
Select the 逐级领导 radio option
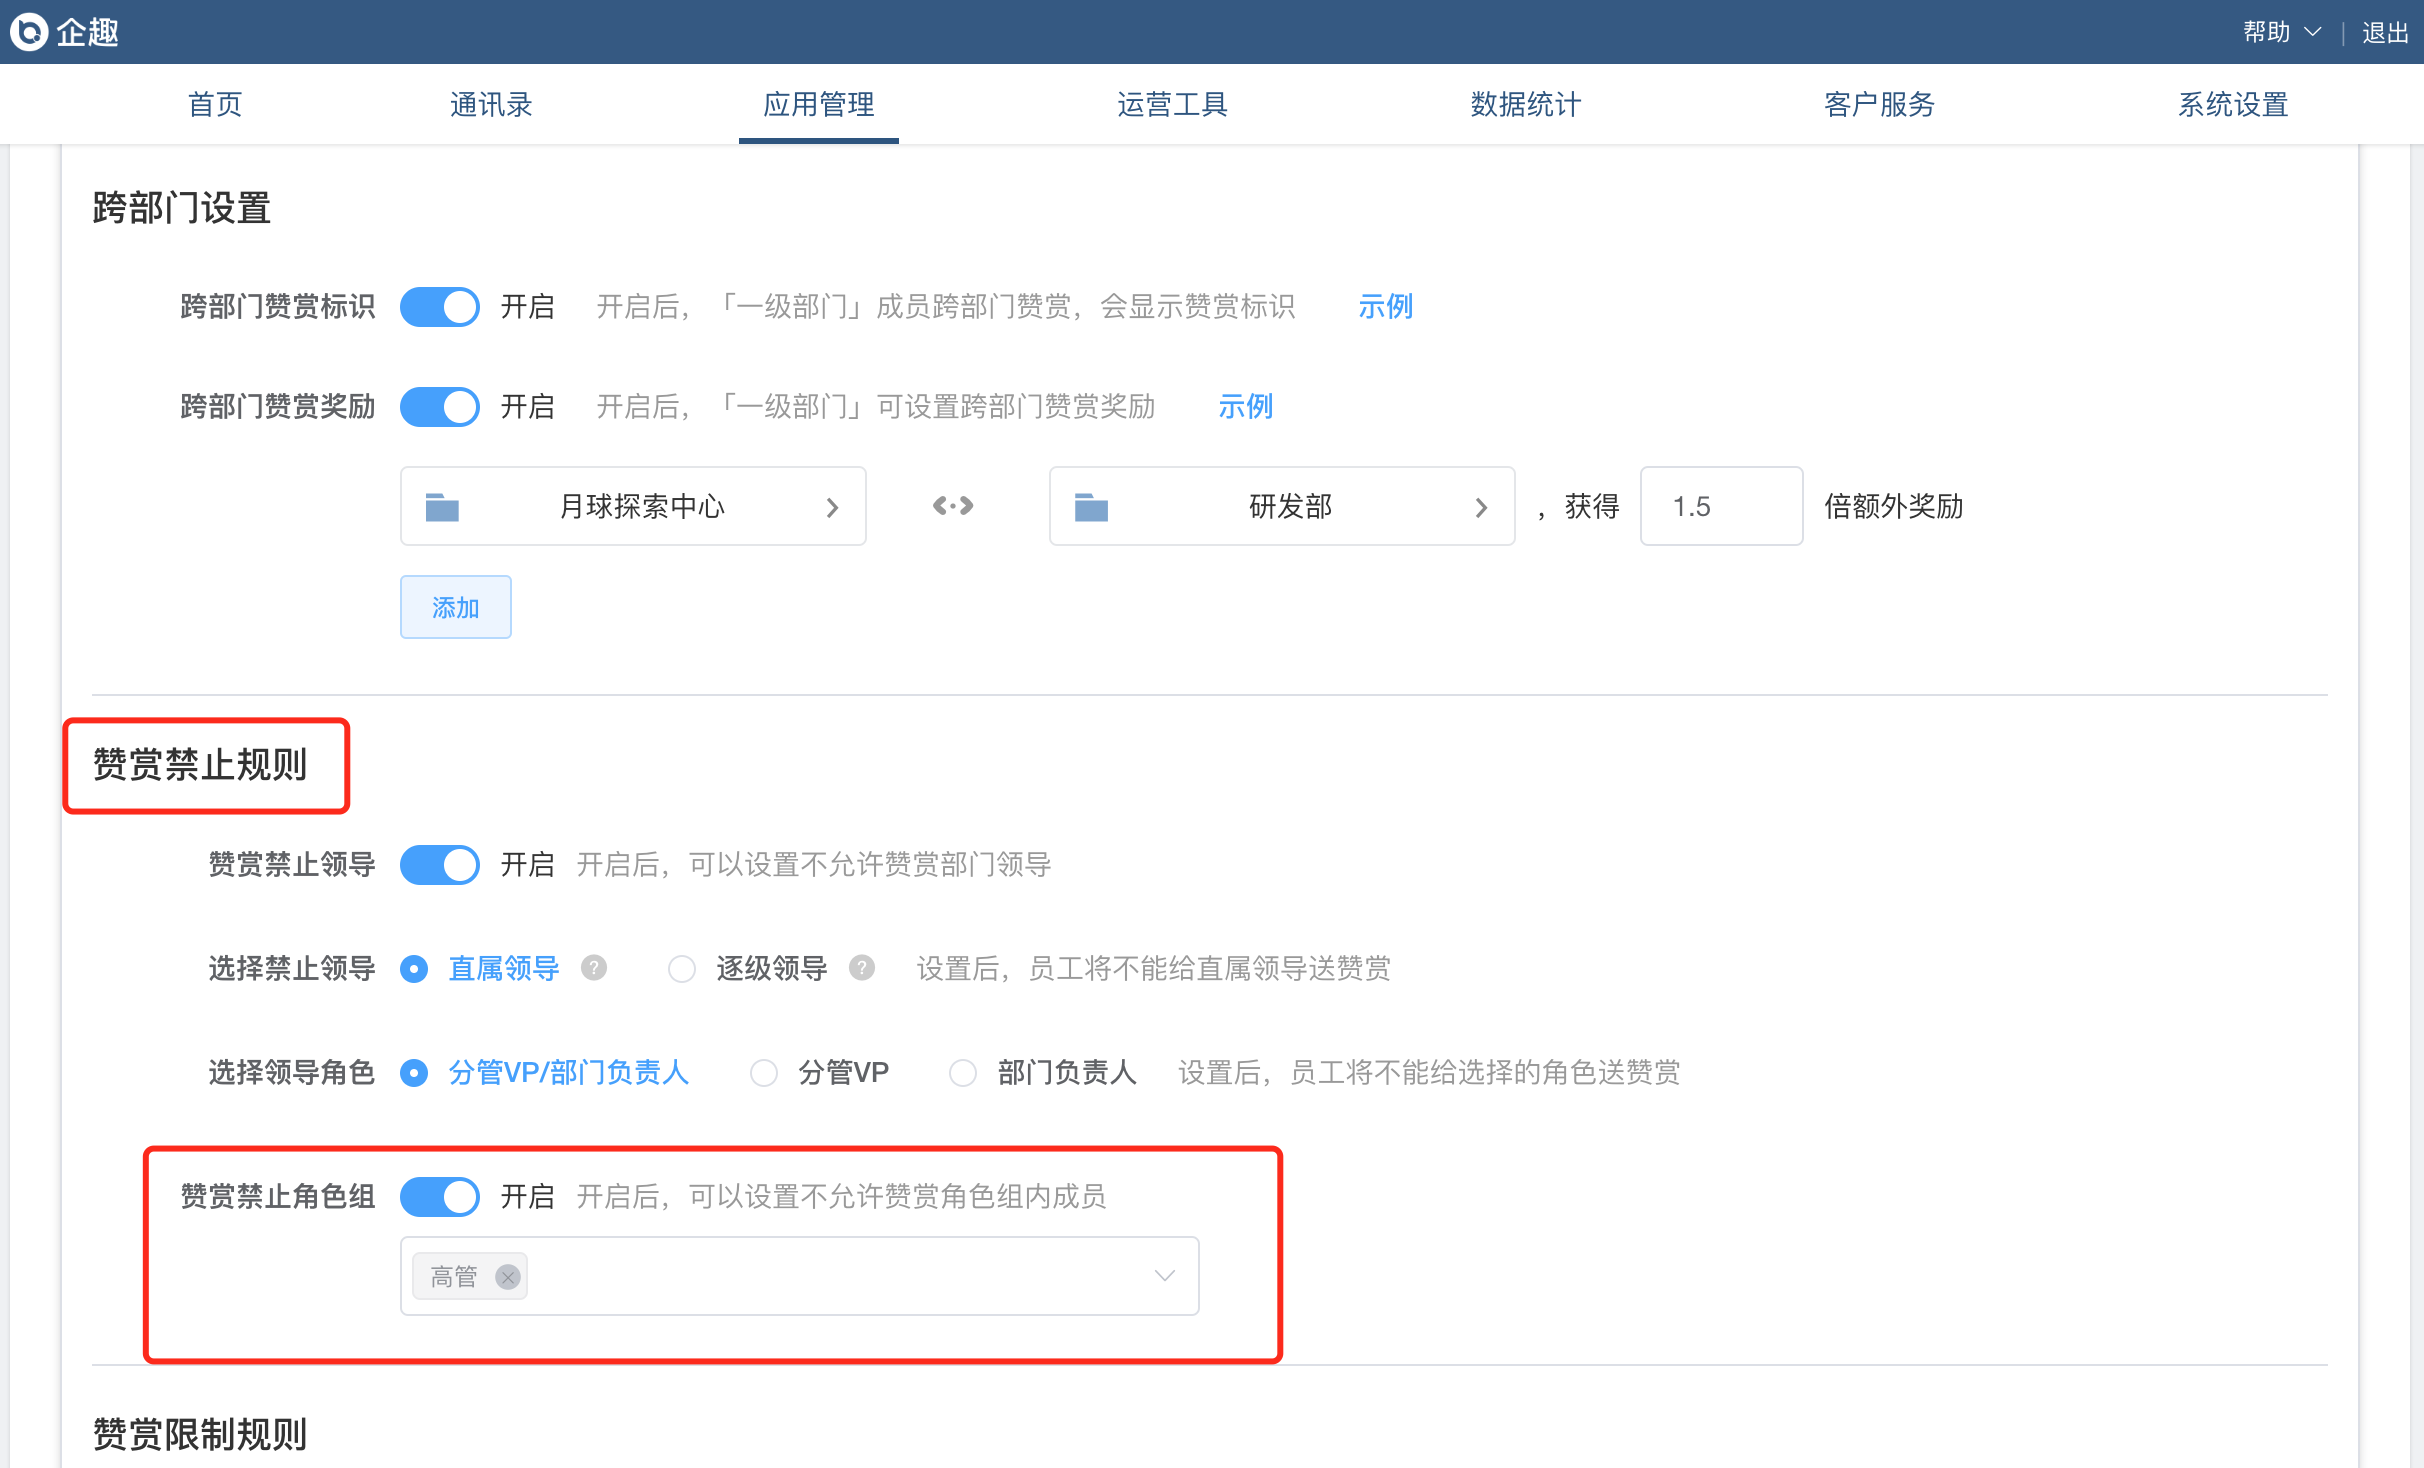coord(682,969)
